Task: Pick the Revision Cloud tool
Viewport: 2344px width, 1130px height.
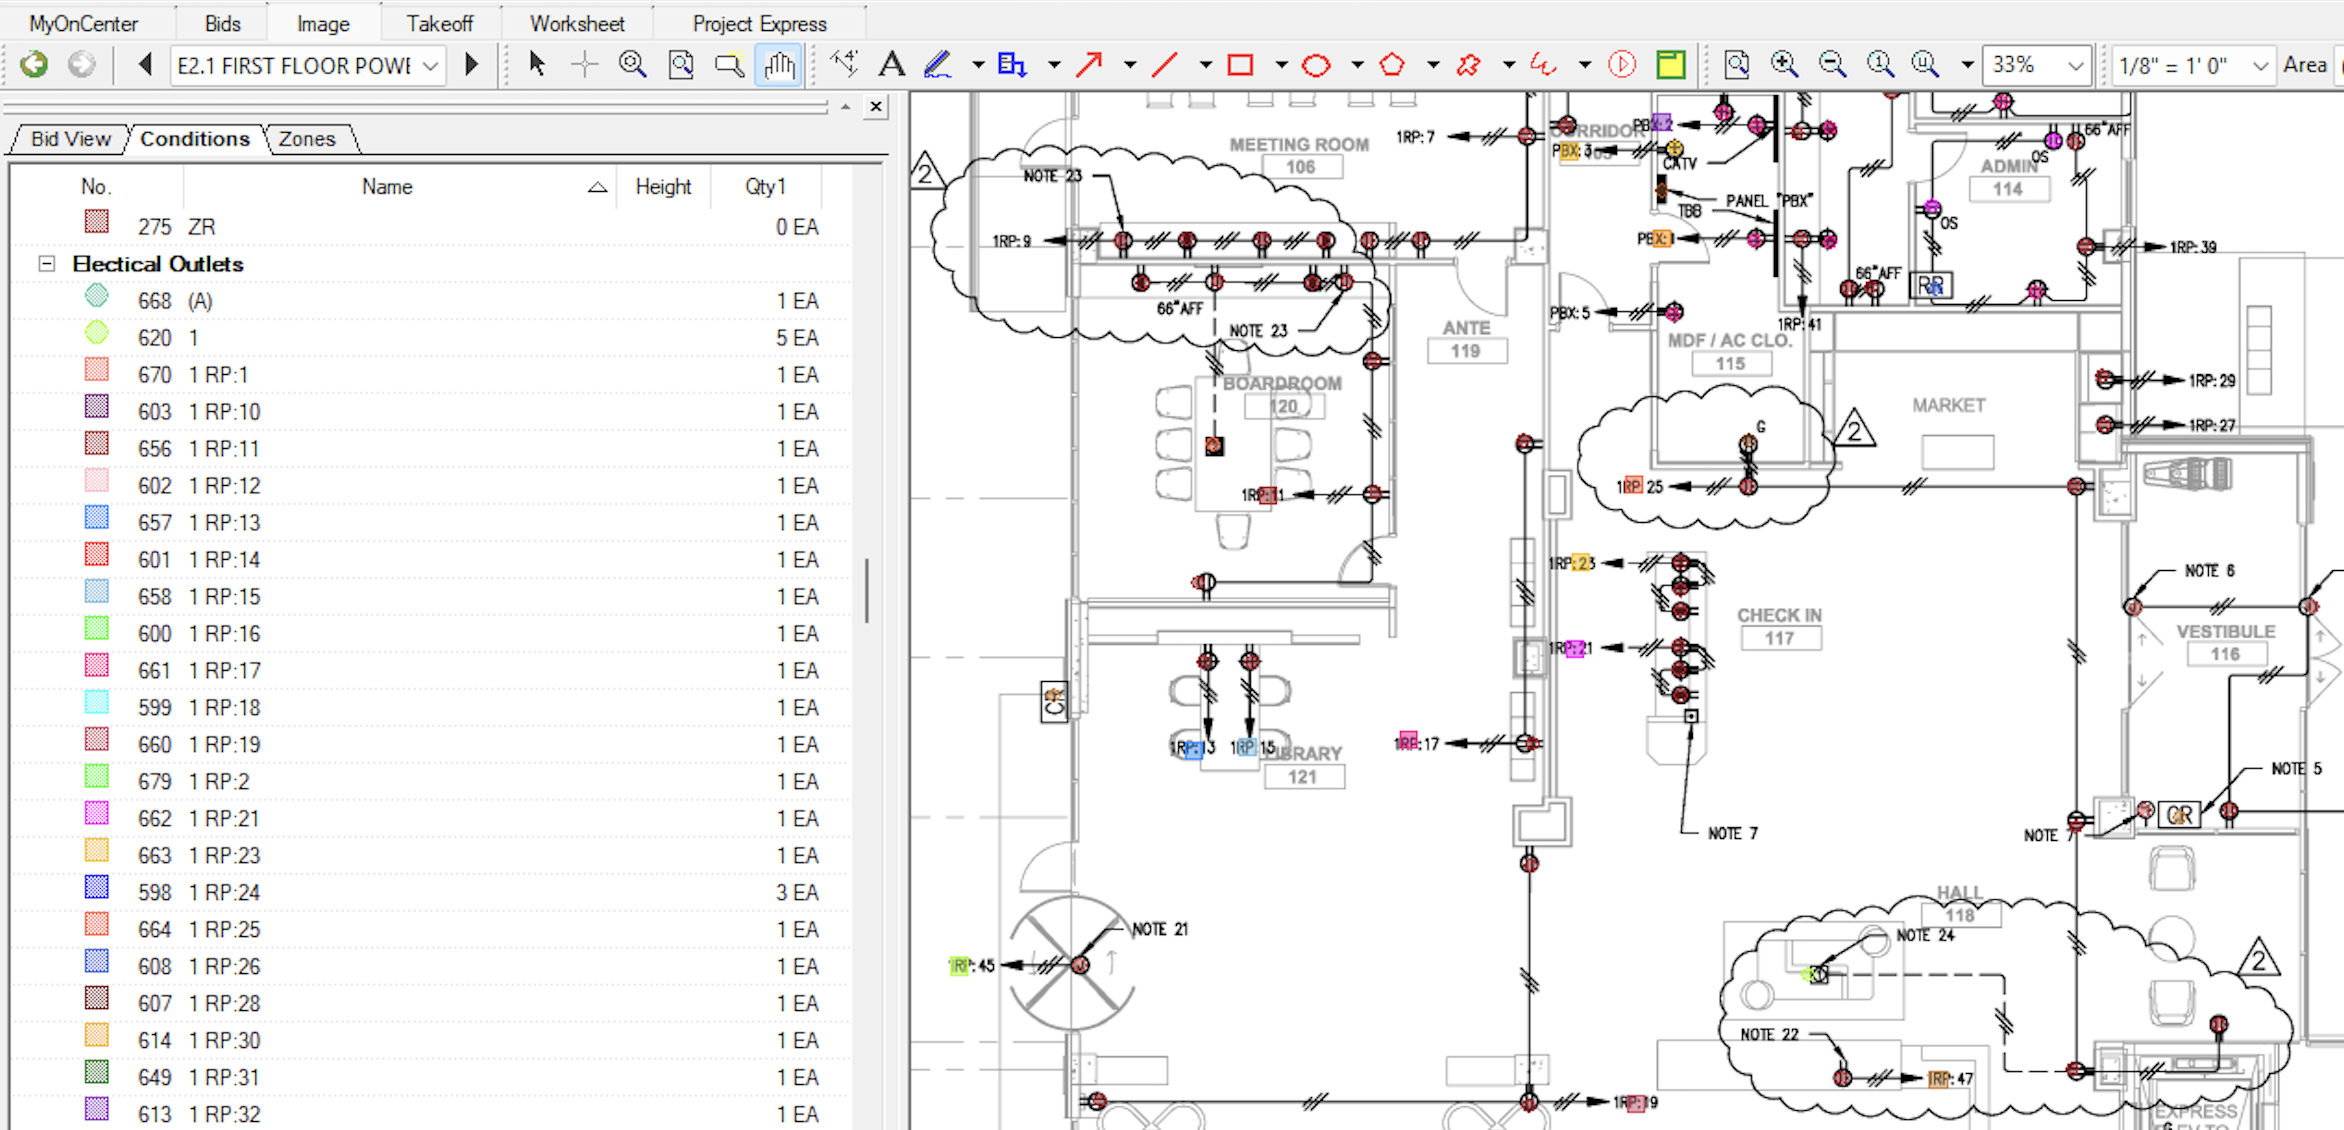Action: (x=1468, y=64)
